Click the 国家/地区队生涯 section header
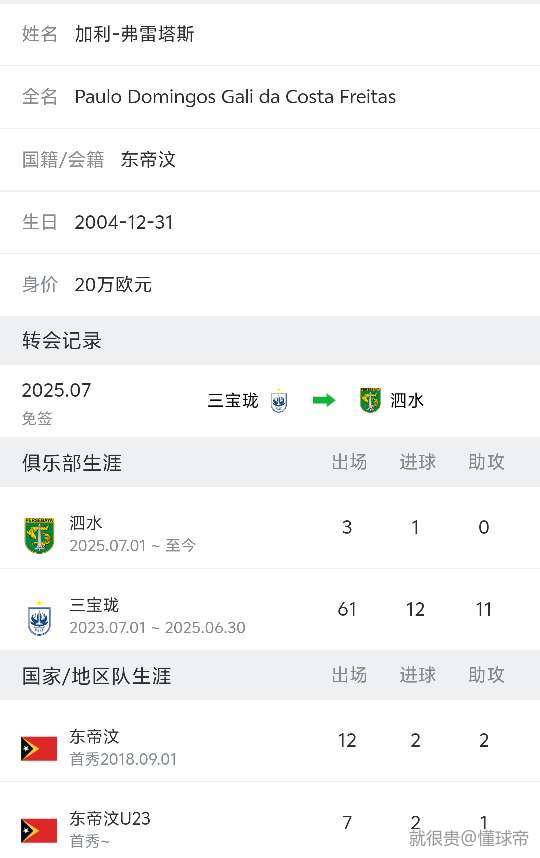 (96, 676)
